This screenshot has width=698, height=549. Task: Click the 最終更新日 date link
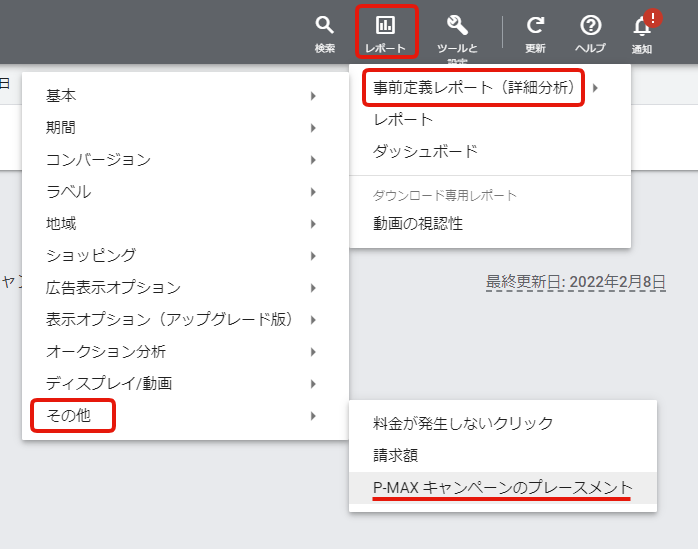[575, 282]
